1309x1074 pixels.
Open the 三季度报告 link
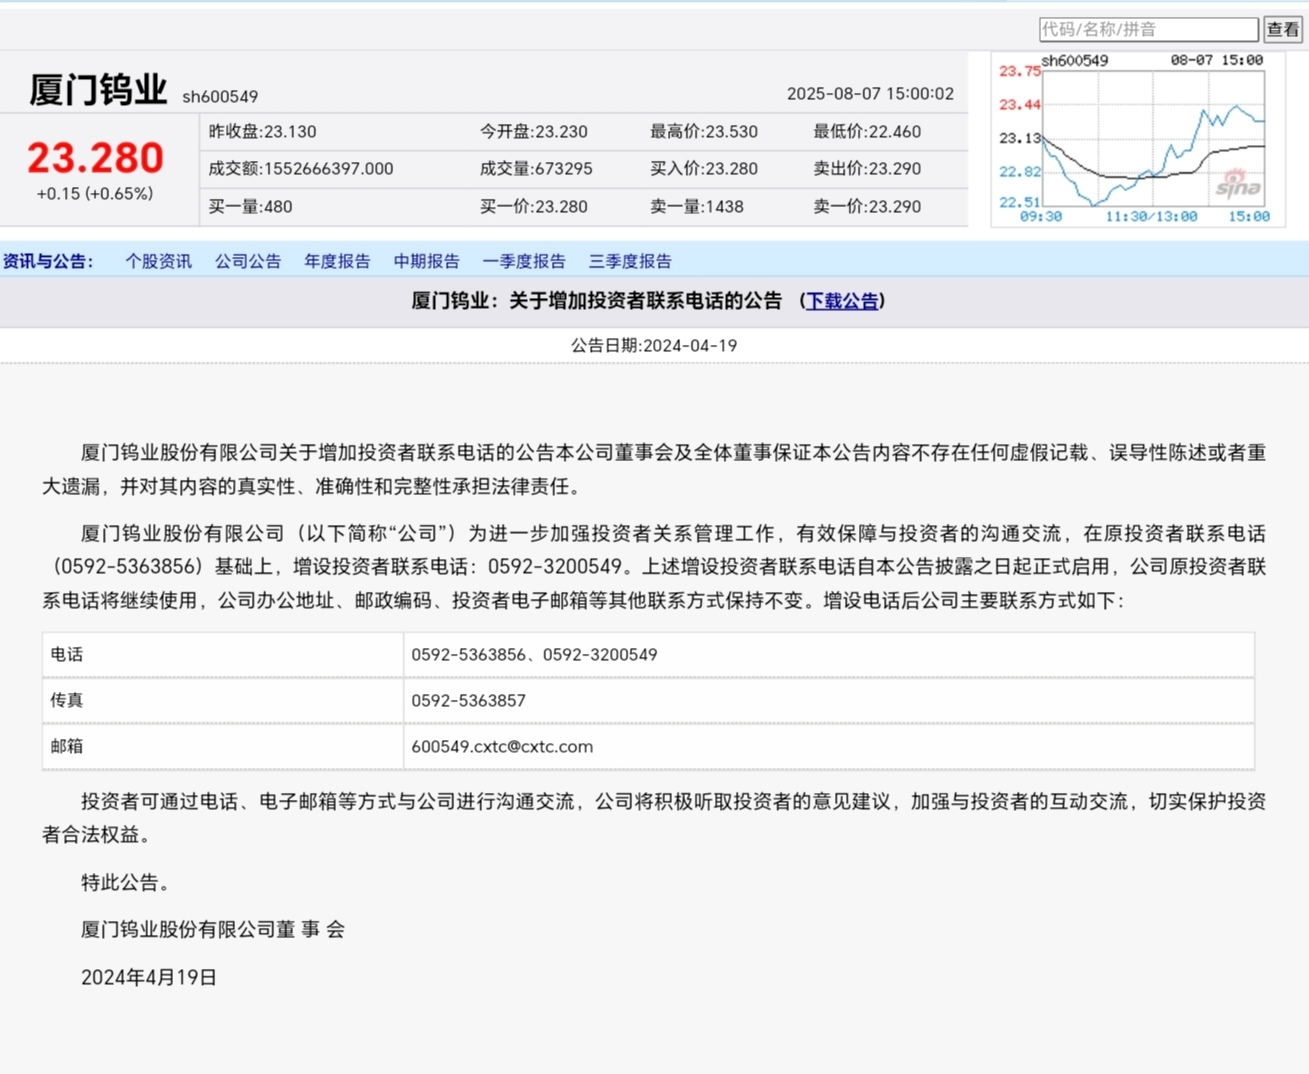pyautogui.click(x=630, y=261)
